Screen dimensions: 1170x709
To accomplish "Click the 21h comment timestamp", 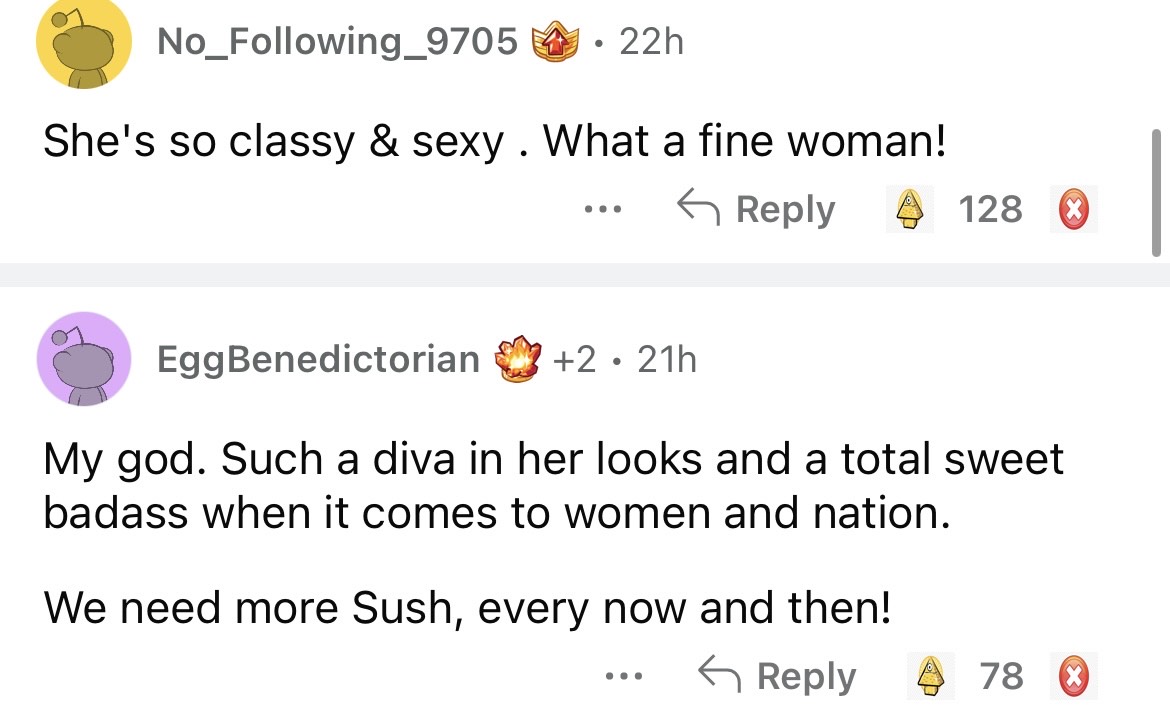I will tap(666, 359).
